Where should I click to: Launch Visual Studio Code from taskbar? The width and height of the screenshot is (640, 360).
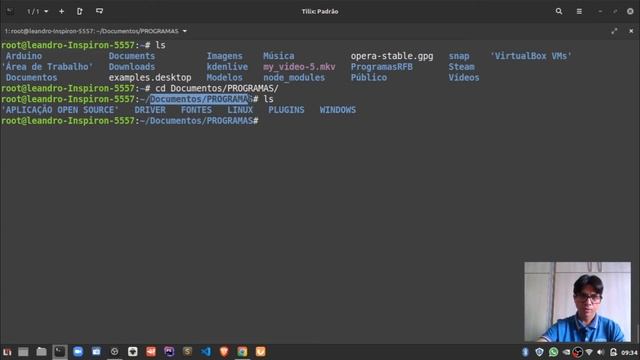[206, 352]
